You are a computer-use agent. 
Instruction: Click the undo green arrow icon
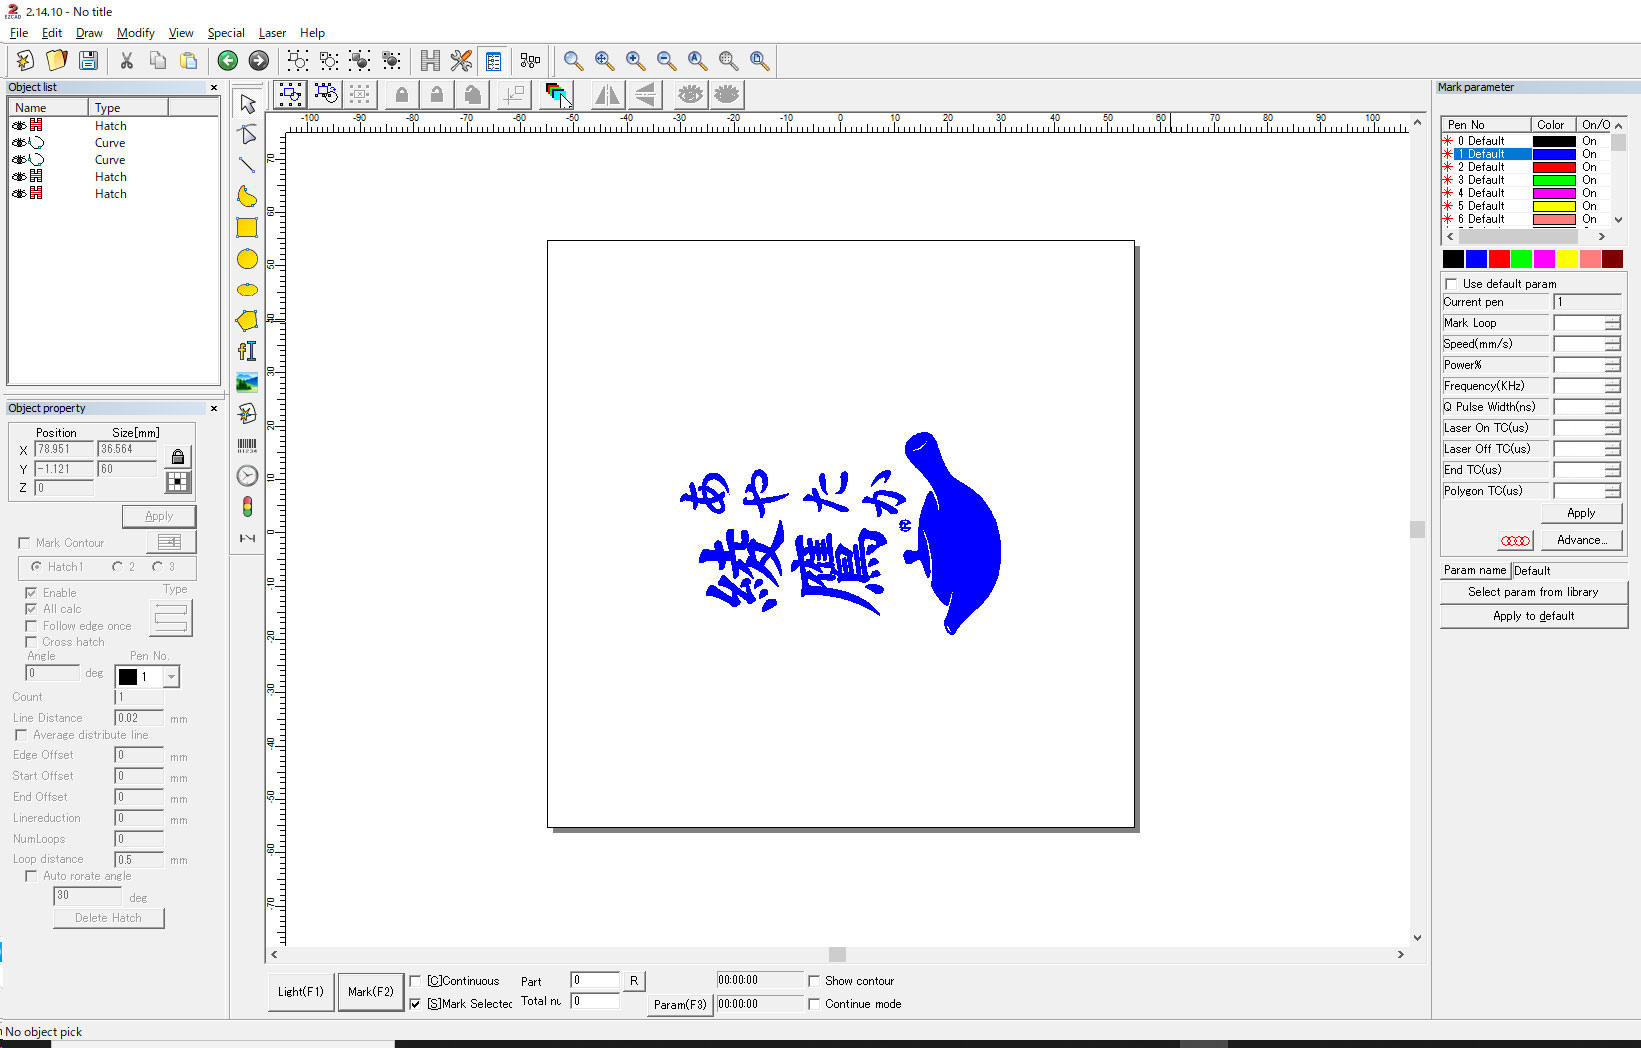pos(228,60)
